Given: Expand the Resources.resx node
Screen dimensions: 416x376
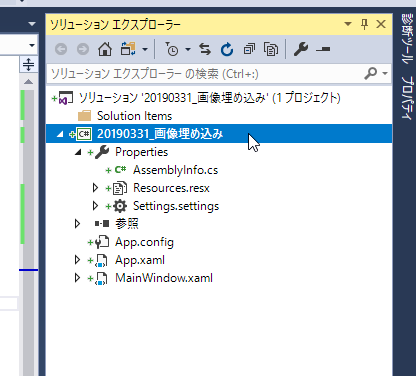Looking at the screenshot, I should [95, 188].
